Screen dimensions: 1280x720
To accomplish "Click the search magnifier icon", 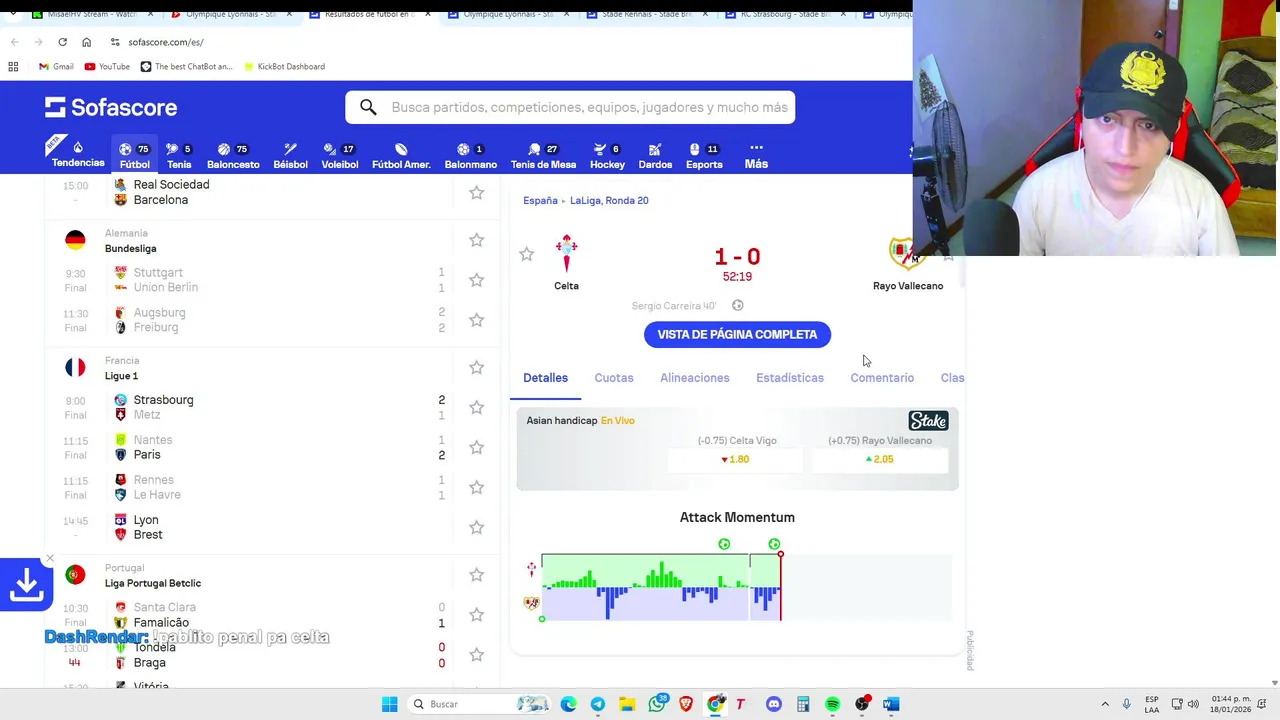I will [368, 107].
